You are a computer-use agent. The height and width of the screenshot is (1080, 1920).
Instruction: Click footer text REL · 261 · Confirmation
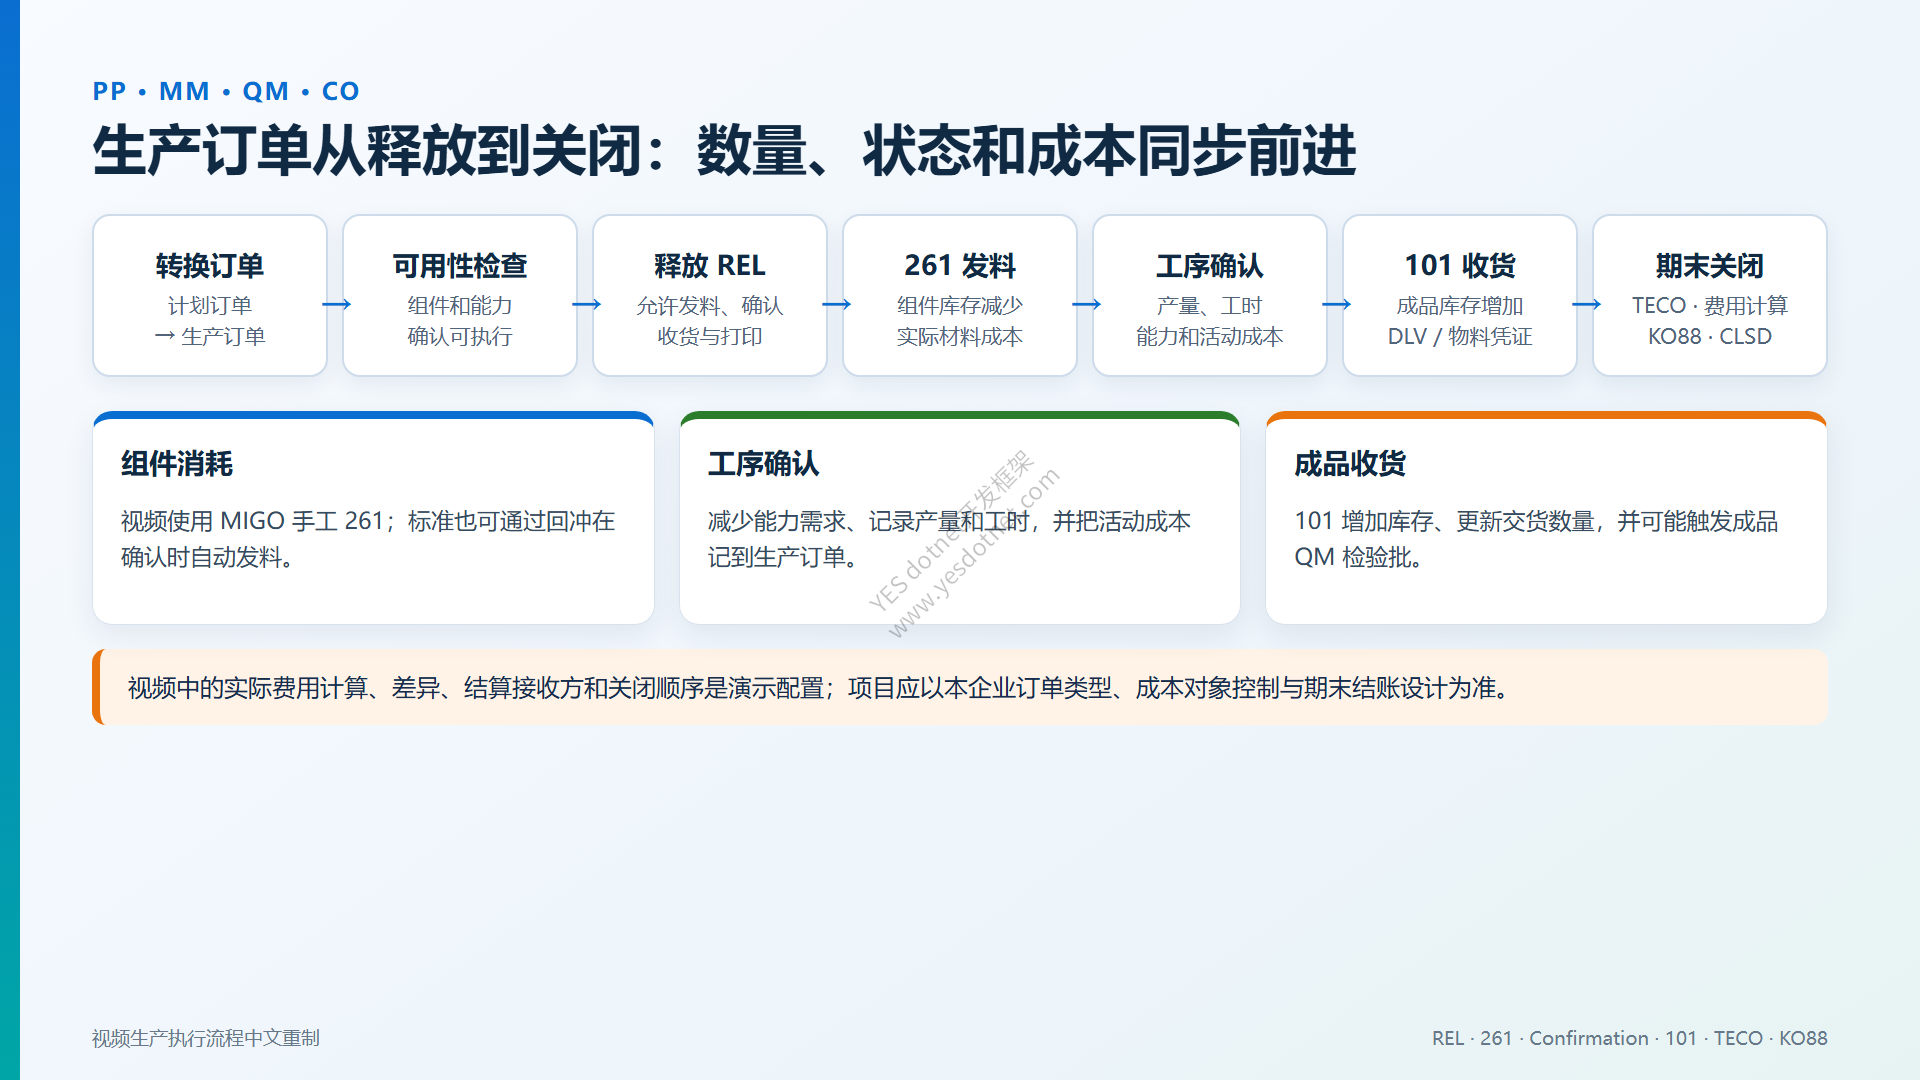click(x=1540, y=1038)
